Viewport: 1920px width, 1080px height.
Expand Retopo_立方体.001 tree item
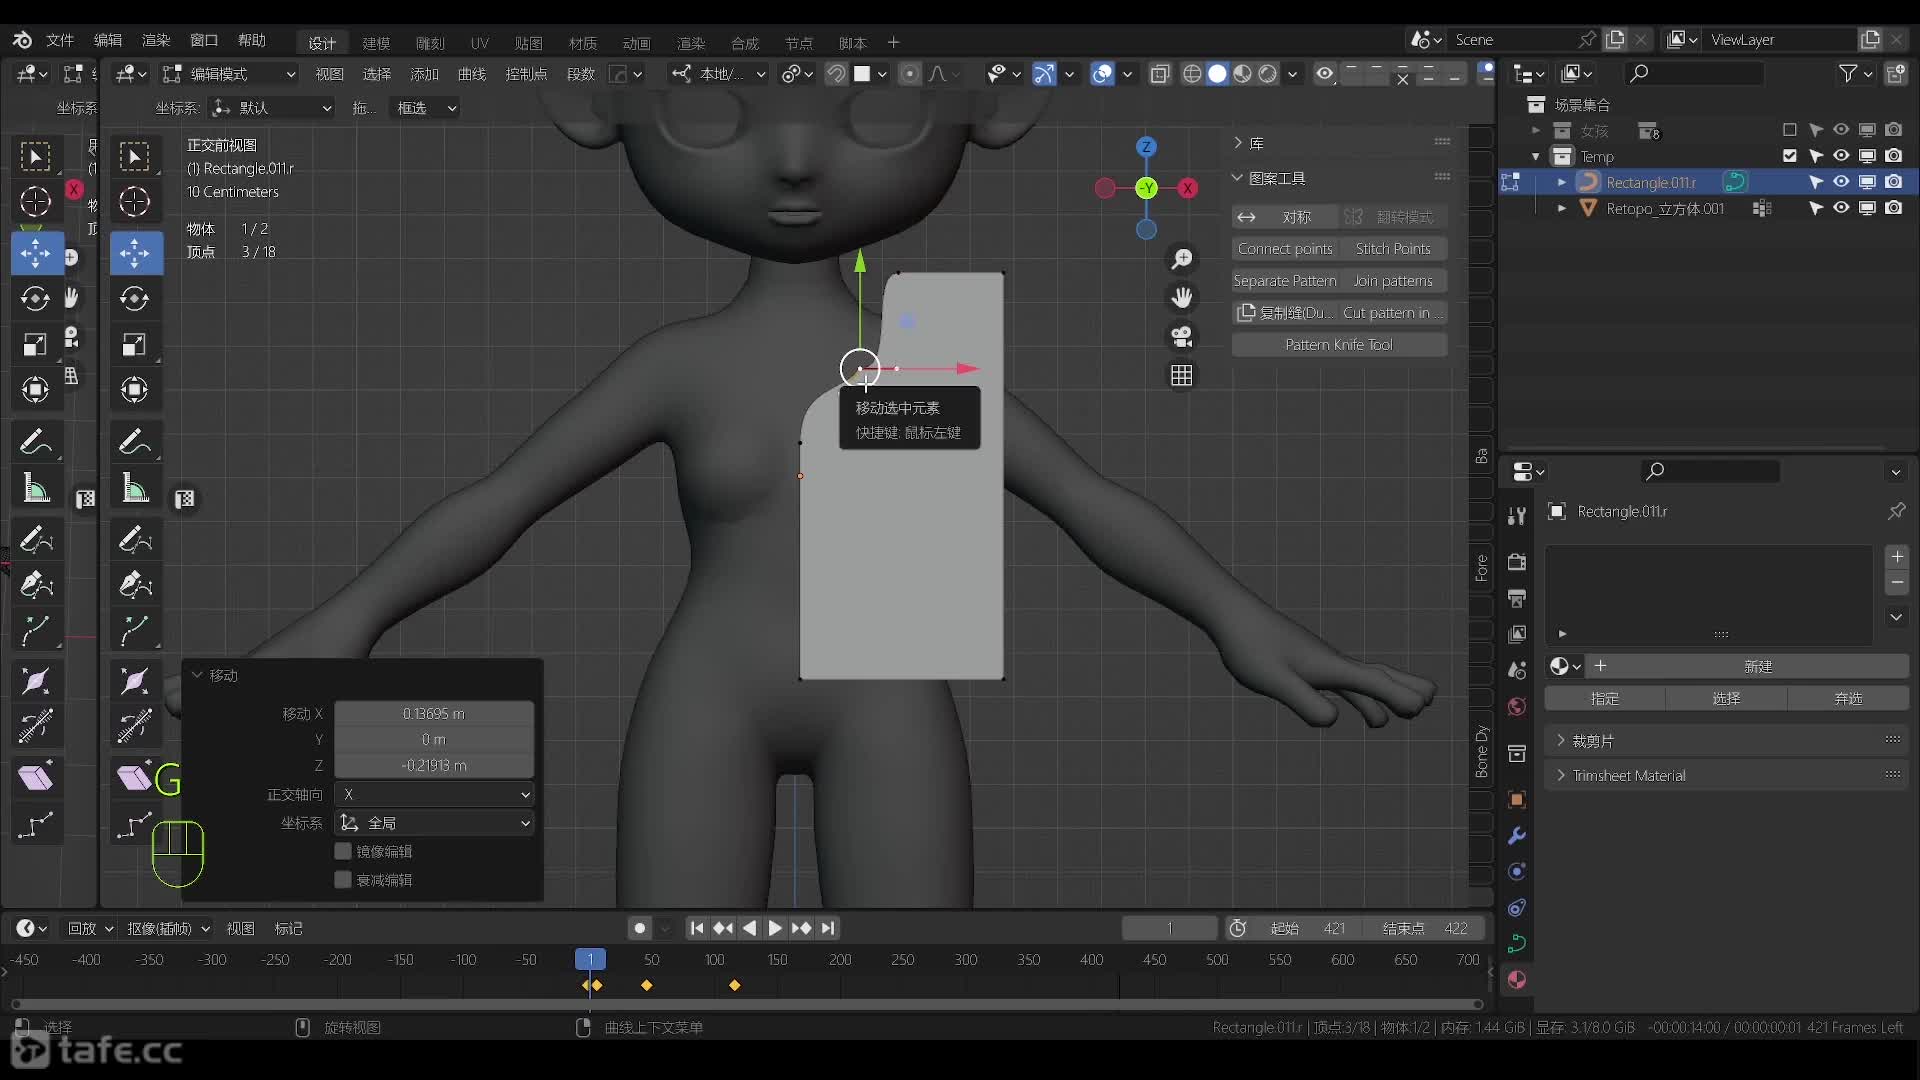(1562, 208)
